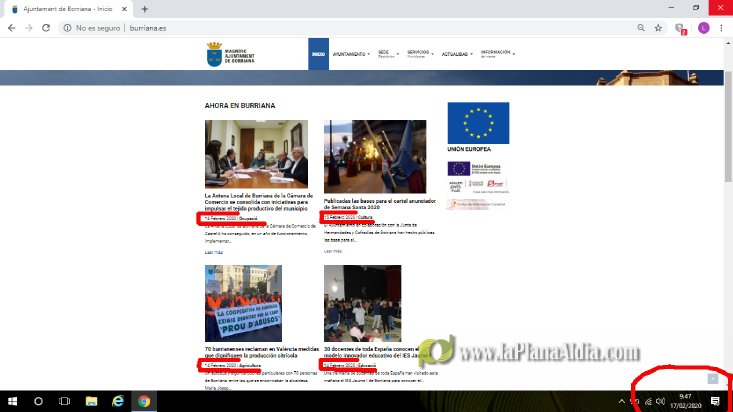
Task: Open Cortana search circle on taskbar
Action: [x=38, y=401]
